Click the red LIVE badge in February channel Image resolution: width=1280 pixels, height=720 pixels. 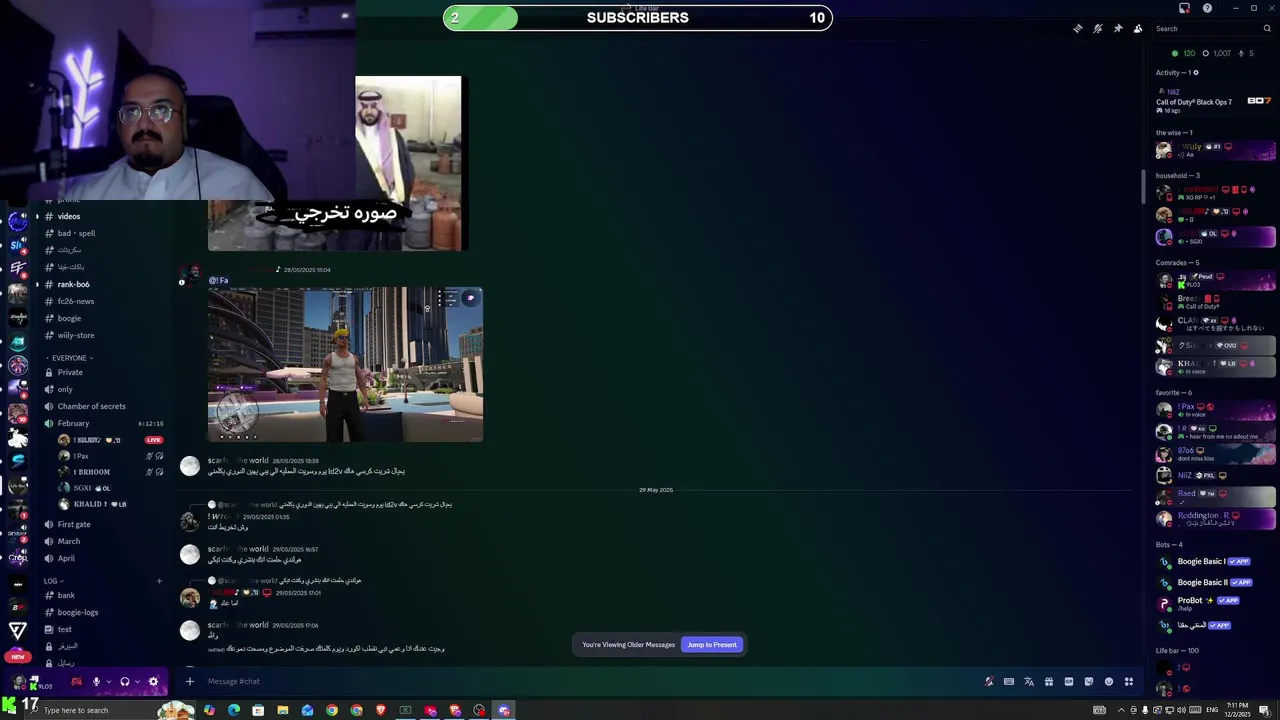(x=153, y=440)
